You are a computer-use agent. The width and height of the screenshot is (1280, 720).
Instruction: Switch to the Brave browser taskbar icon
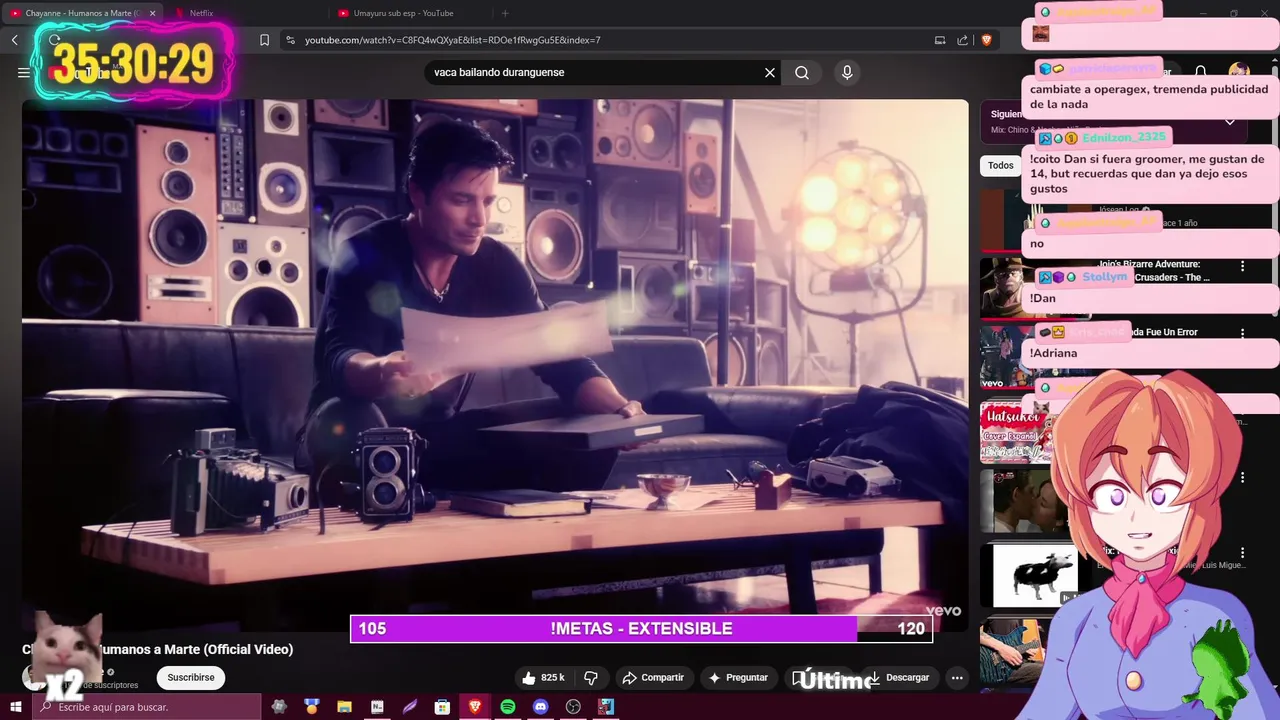[x=475, y=707]
